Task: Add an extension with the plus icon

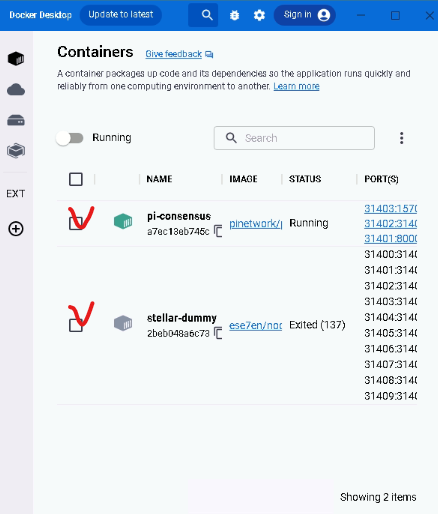Action: click(x=16, y=229)
